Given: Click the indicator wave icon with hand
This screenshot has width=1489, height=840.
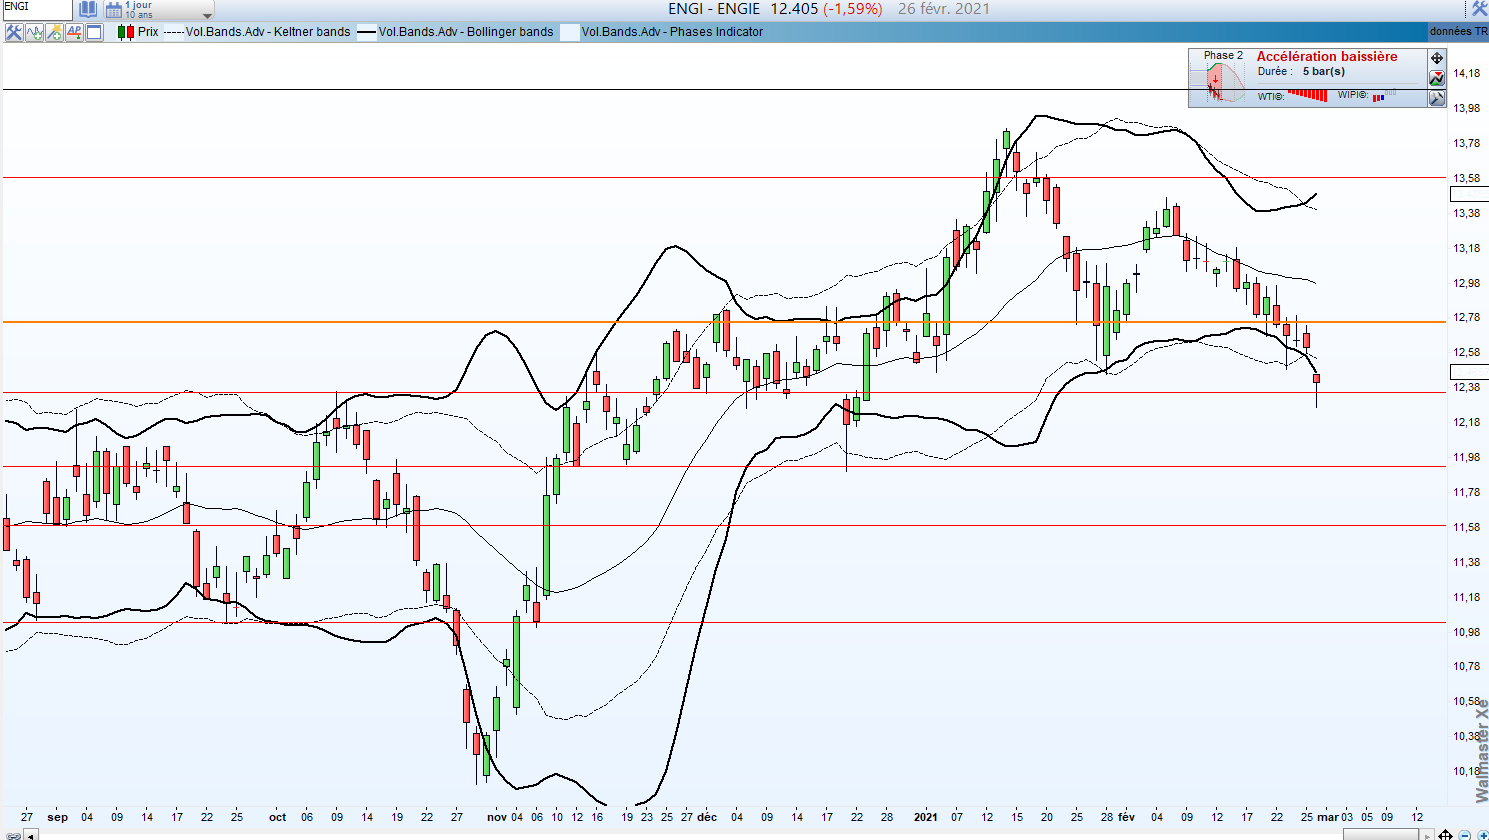Looking at the screenshot, I should [x=34, y=32].
